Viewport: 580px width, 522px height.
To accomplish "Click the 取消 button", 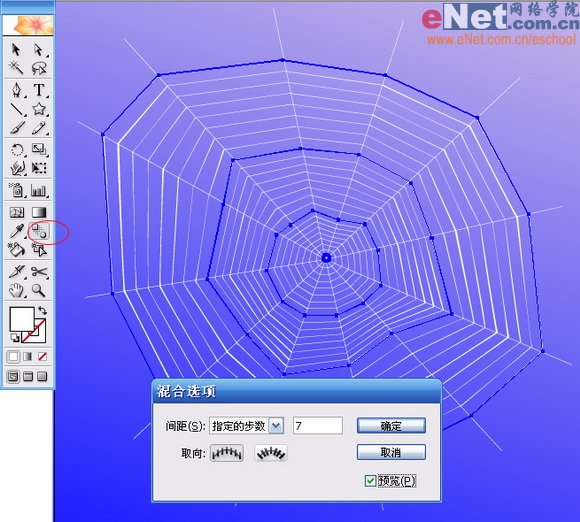I will (391, 452).
